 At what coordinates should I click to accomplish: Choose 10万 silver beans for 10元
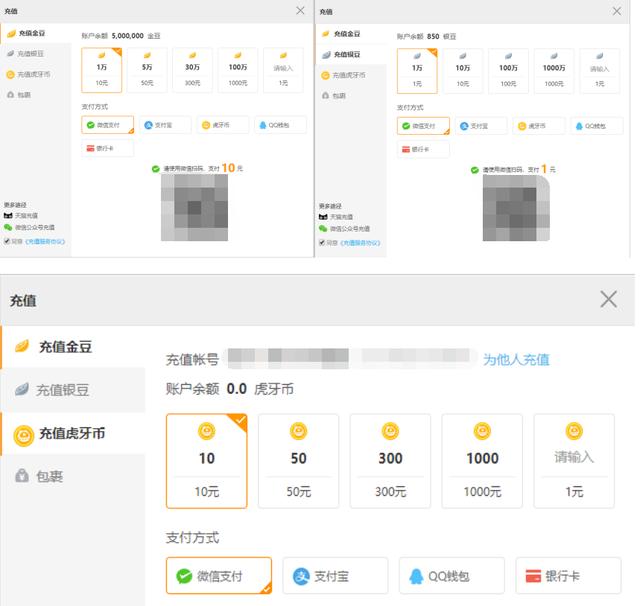tap(462, 71)
